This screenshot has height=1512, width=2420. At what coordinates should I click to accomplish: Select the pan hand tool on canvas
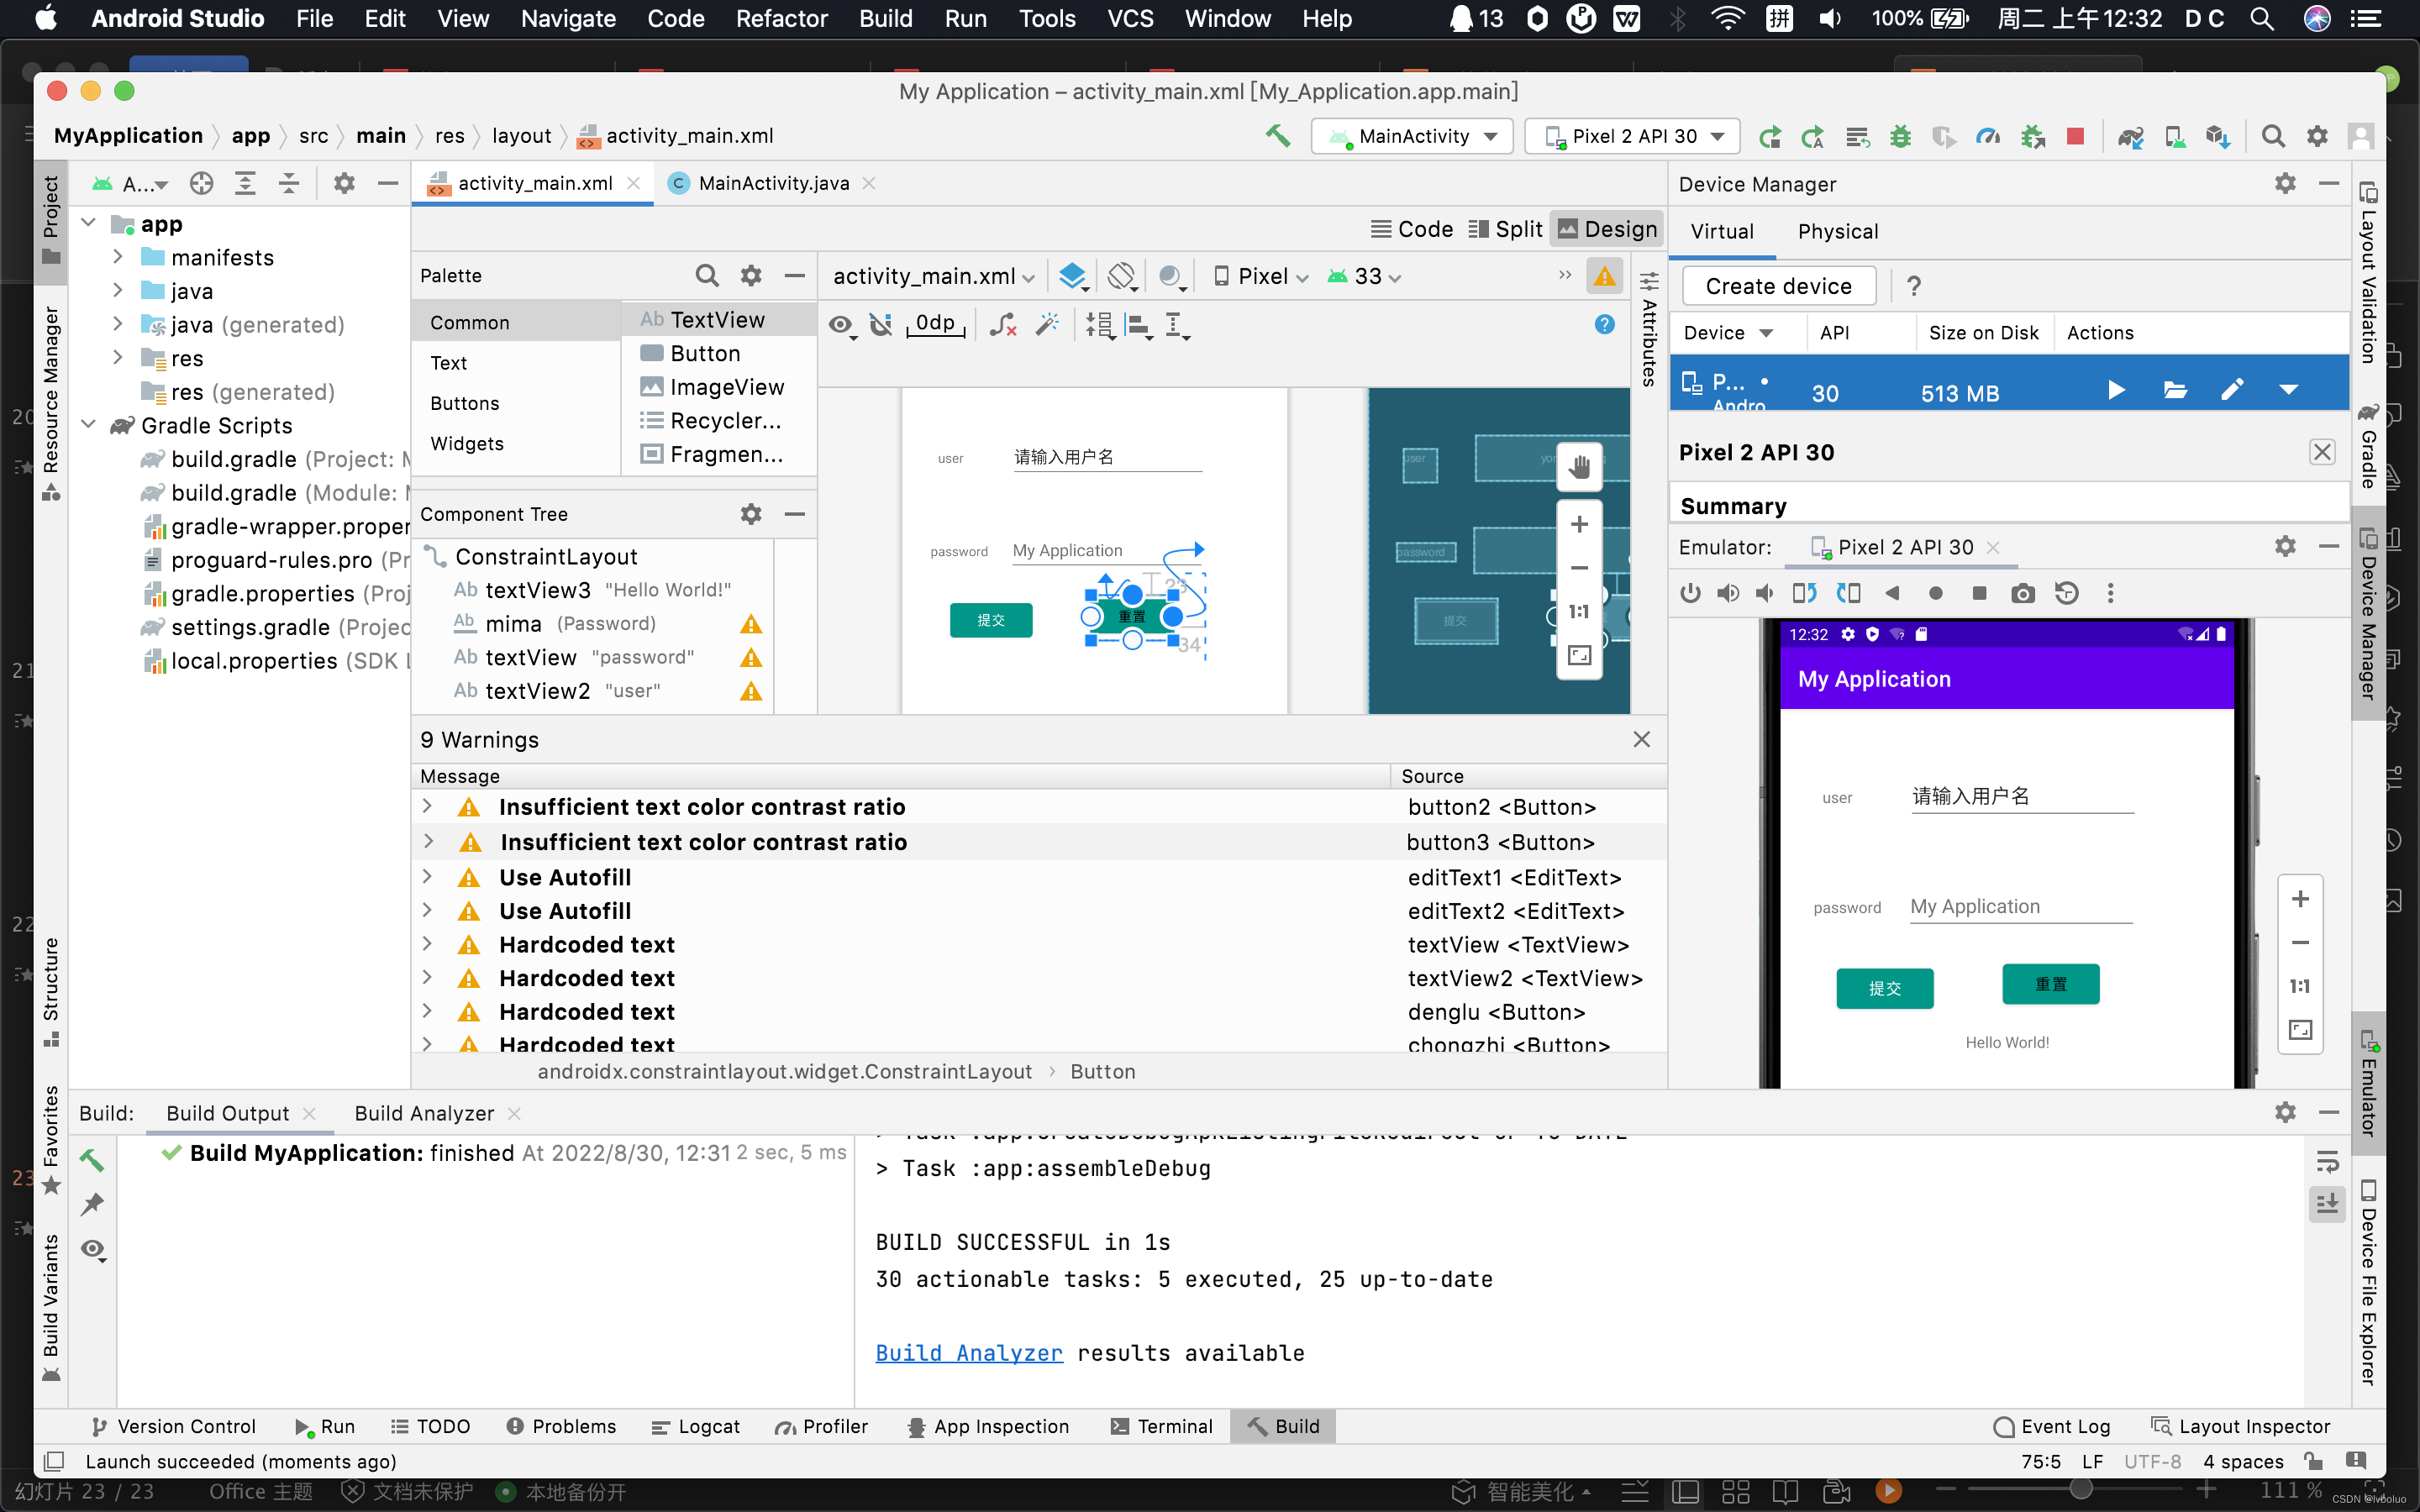[x=1579, y=466]
